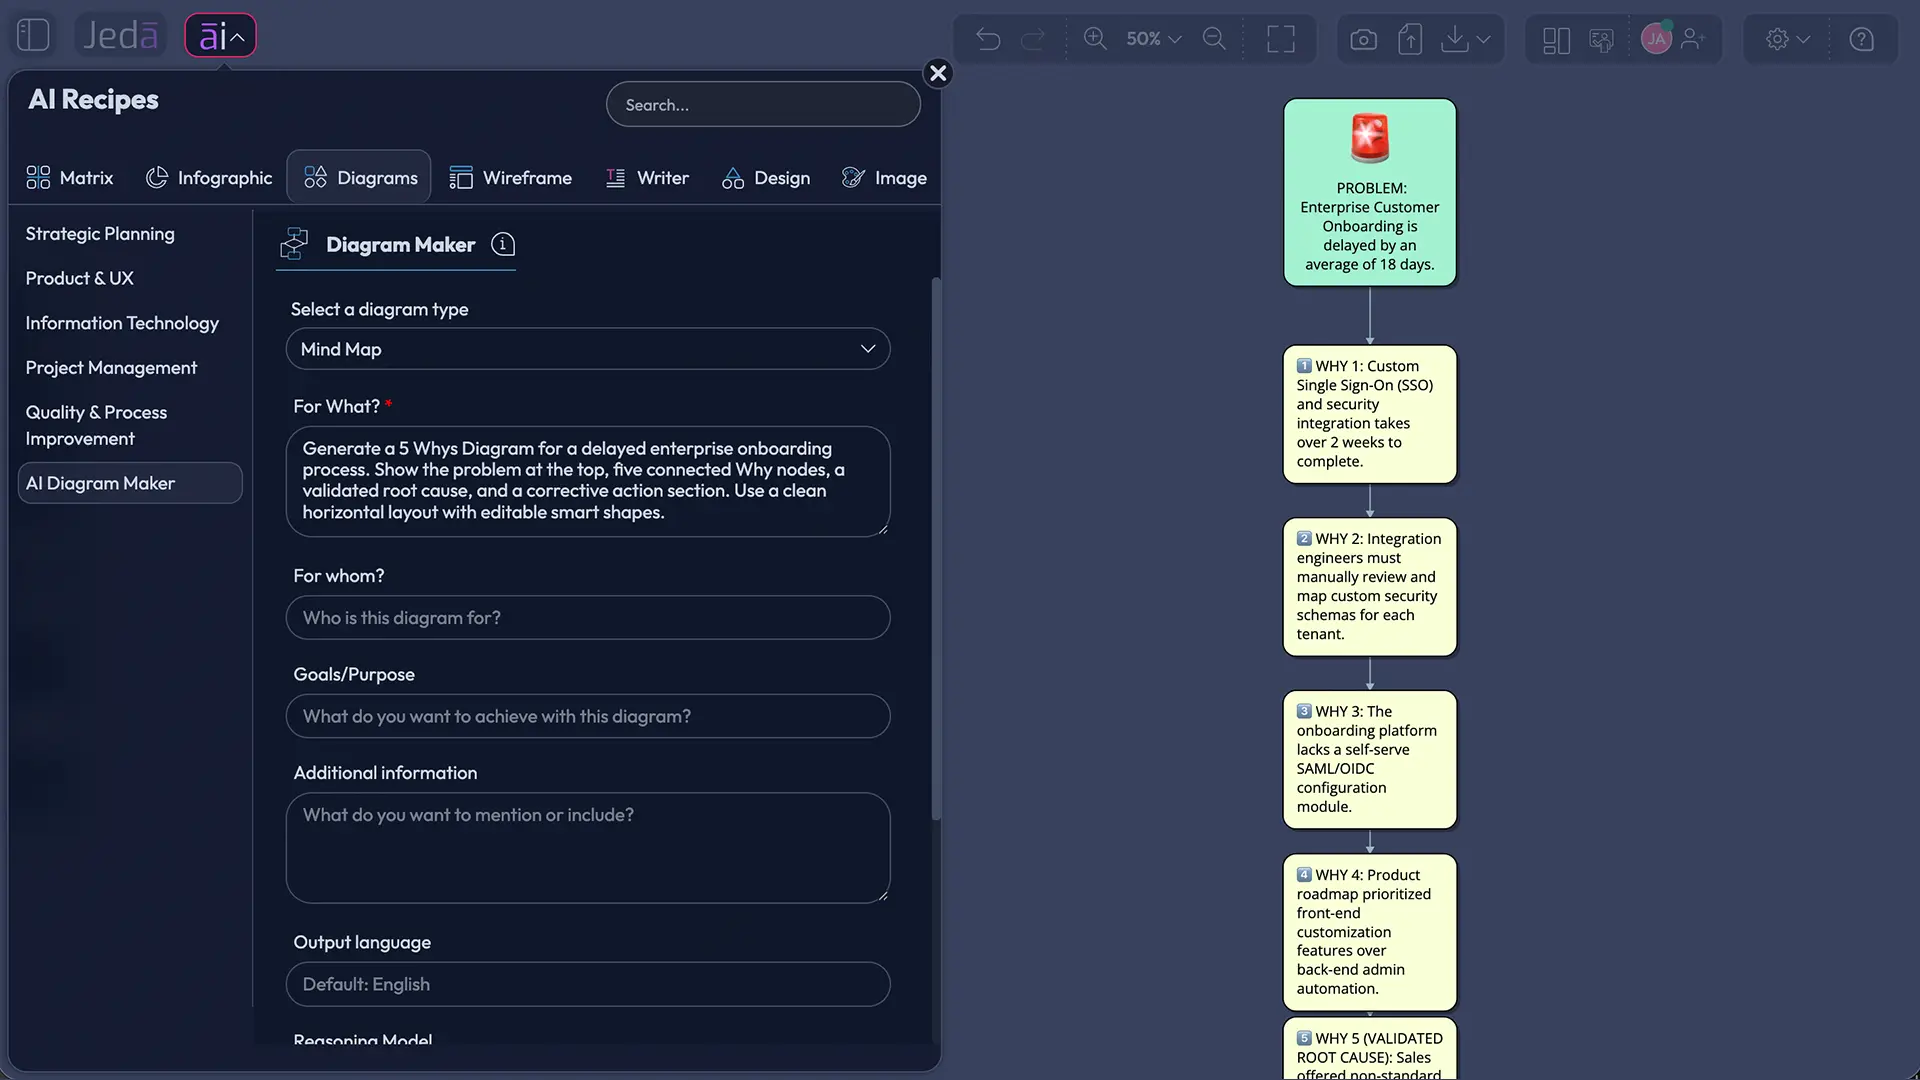Open the settings gear icon
1920x1080 pixels.
coord(1777,39)
